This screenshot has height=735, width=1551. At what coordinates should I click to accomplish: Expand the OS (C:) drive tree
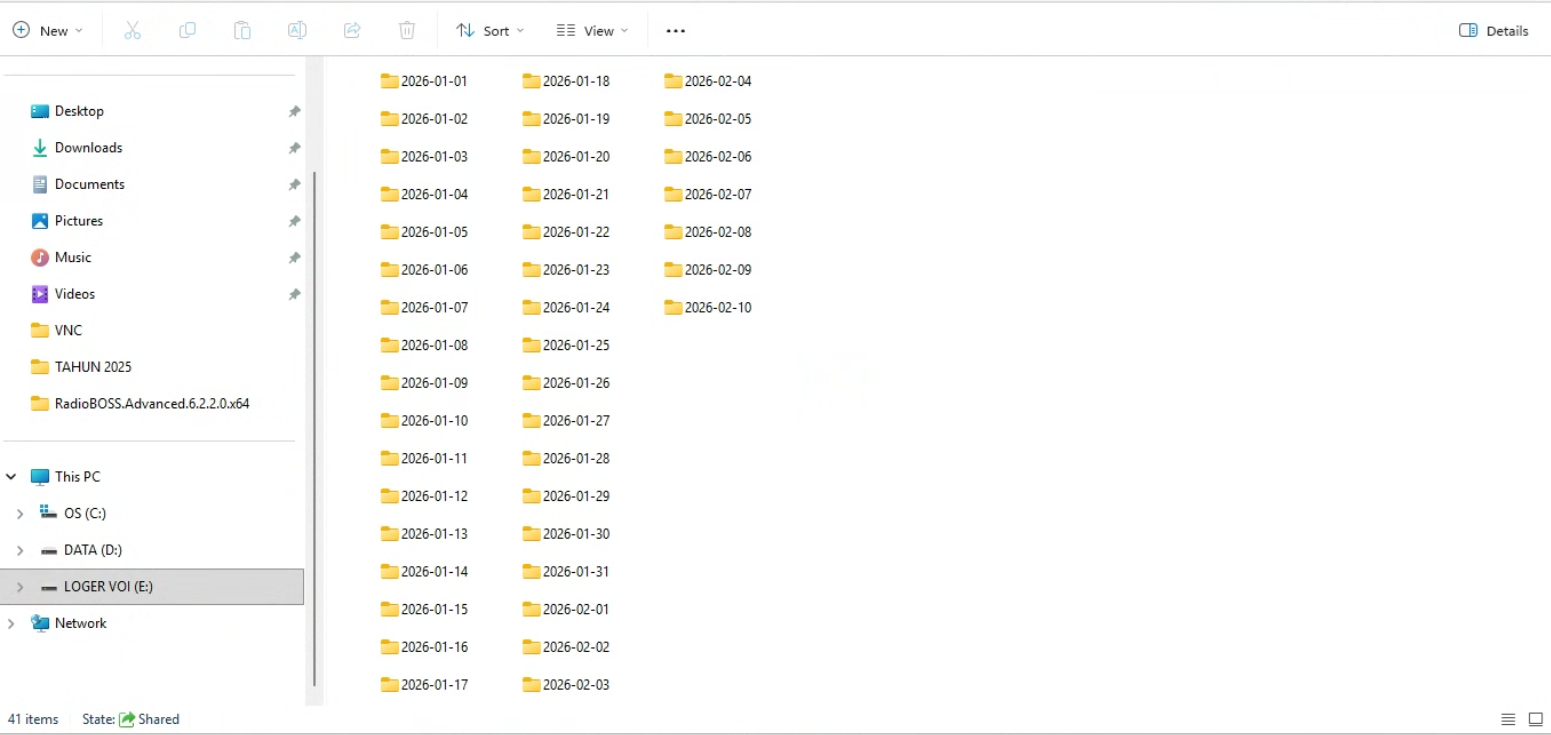tap(20, 514)
